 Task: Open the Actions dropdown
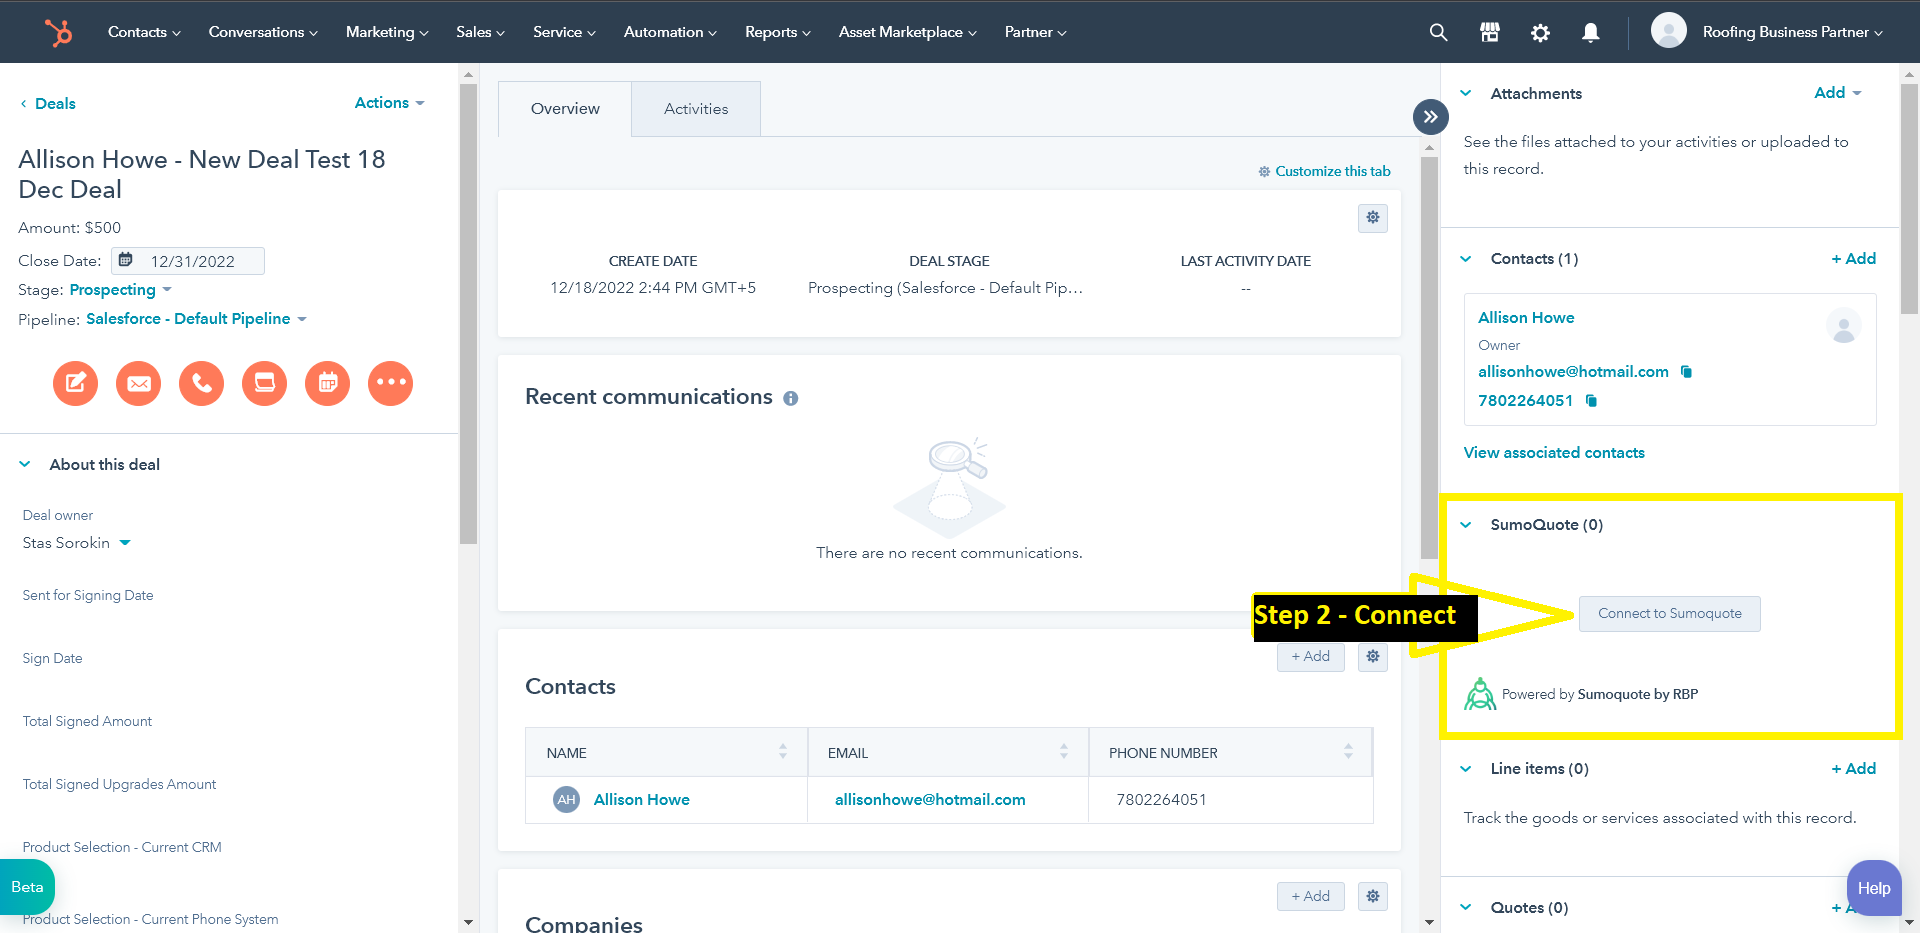coord(389,103)
